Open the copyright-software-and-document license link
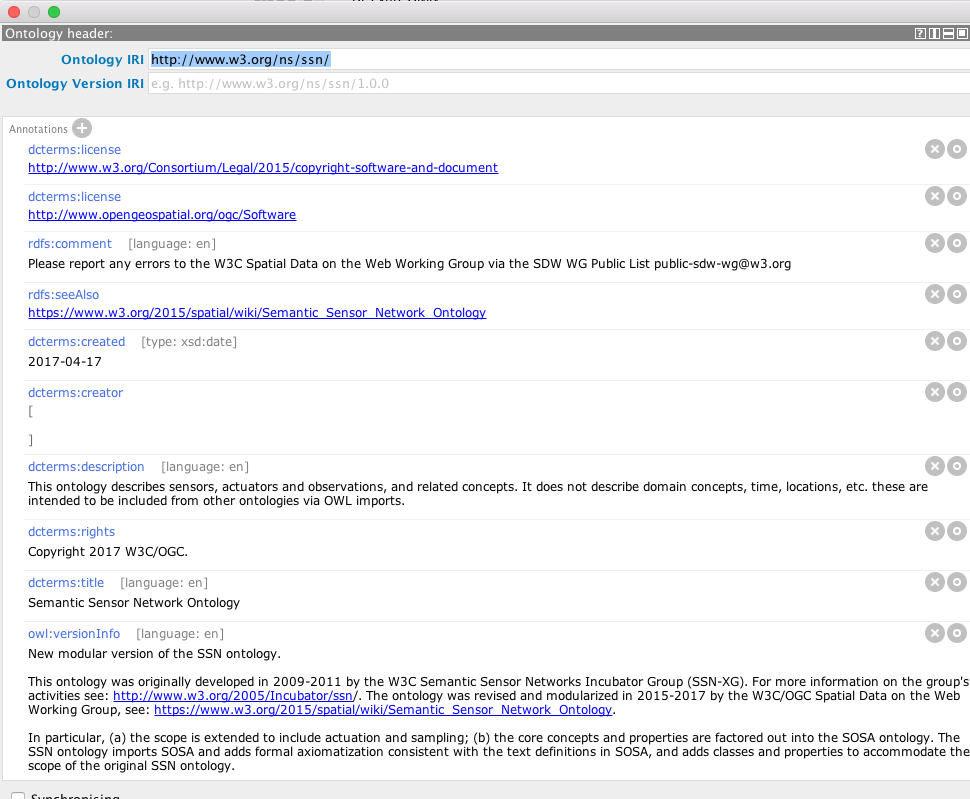The image size is (970, 799). click(263, 168)
